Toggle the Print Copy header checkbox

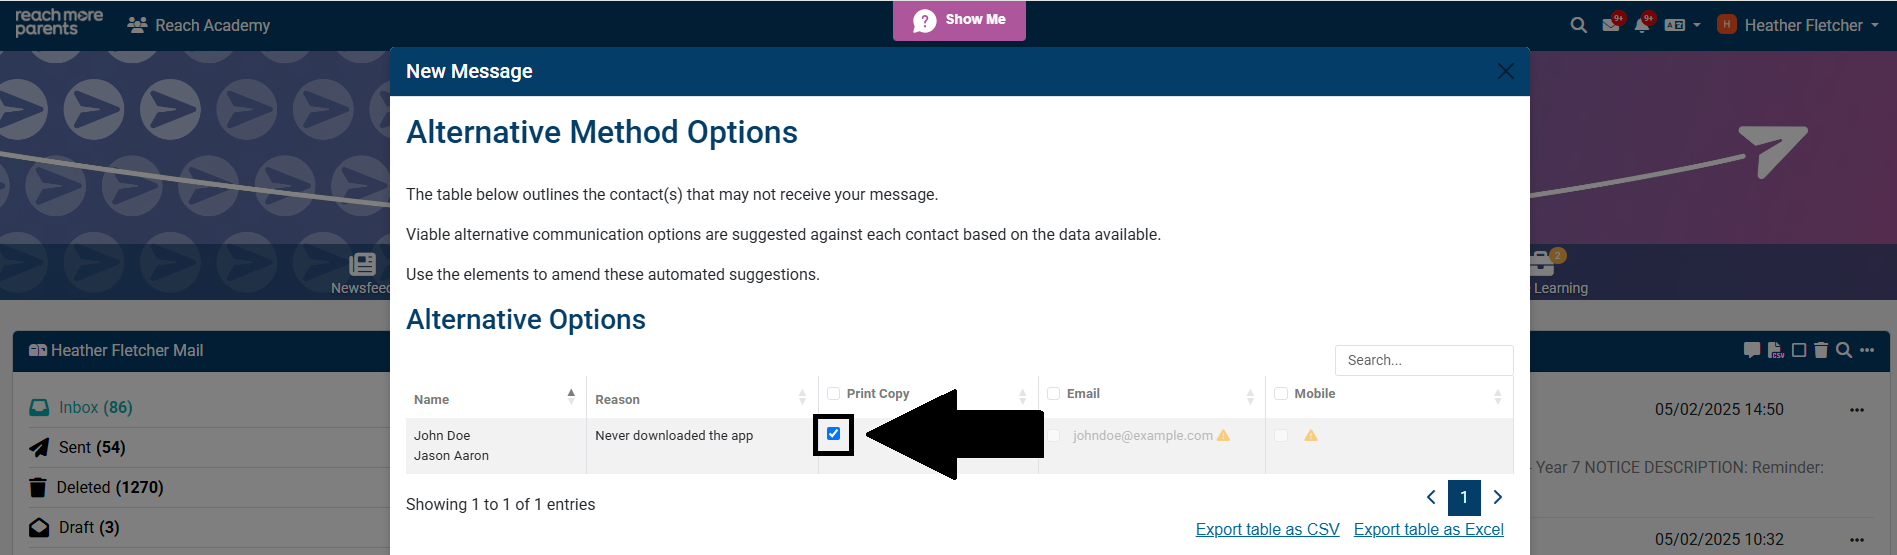tap(833, 394)
